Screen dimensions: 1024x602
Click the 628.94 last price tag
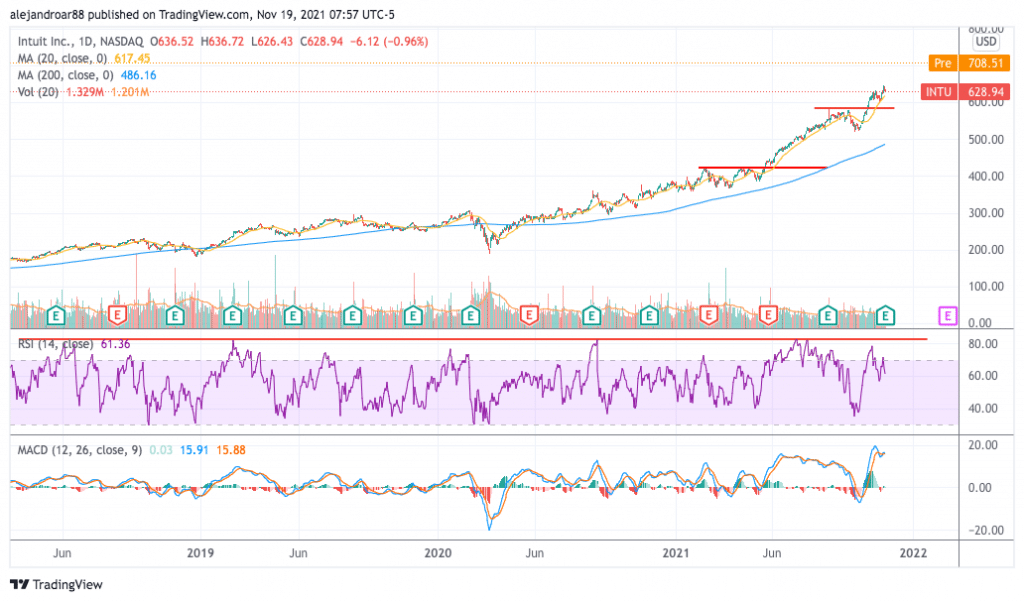pos(985,91)
